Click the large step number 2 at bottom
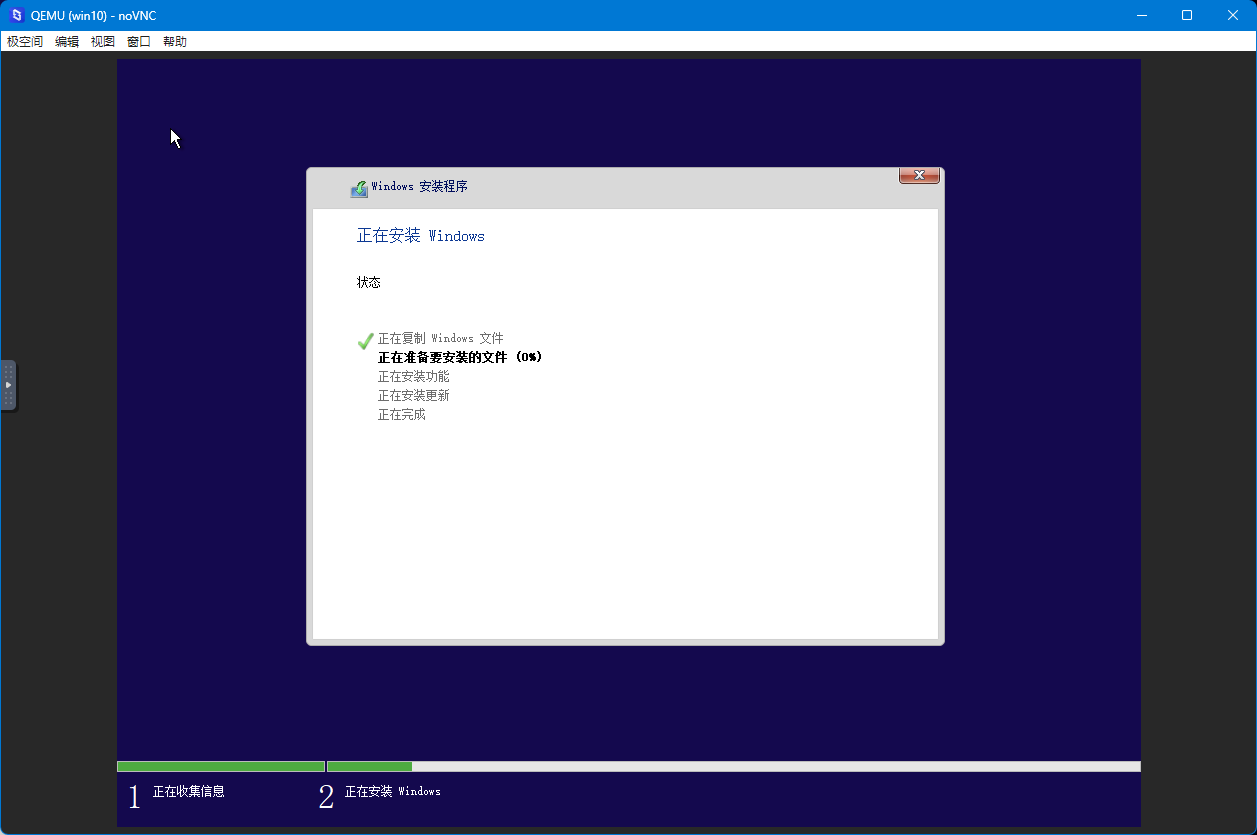Image resolution: width=1257 pixels, height=835 pixels. [326, 797]
